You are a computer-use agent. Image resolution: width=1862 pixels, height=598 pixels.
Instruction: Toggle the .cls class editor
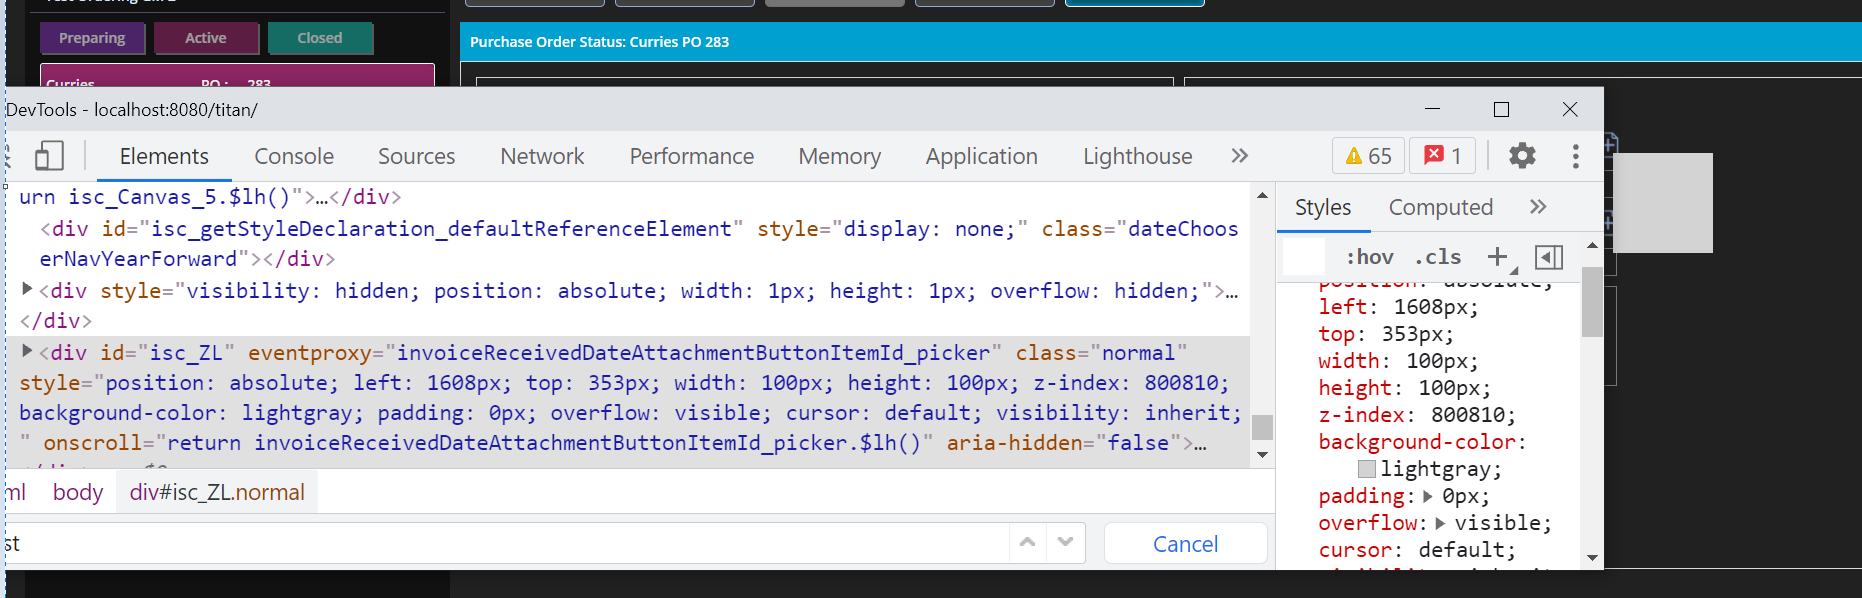click(1437, 257)
